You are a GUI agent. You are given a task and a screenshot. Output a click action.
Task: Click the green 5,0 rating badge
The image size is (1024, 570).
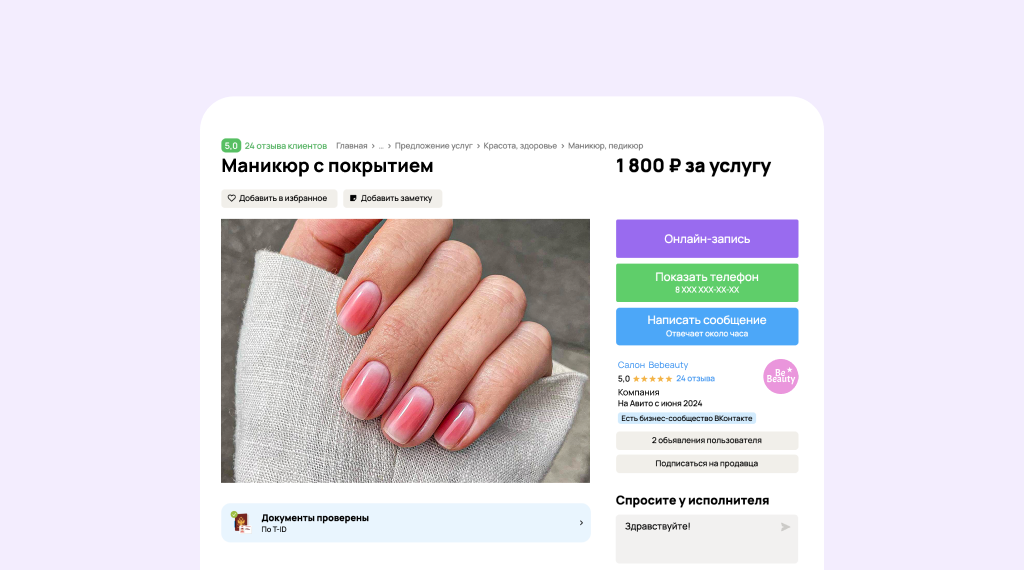tap(231, 146)
